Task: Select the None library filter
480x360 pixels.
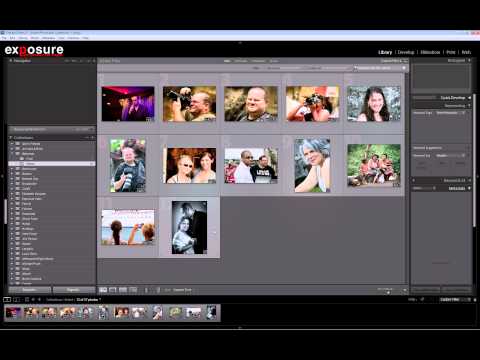Action: pyautogui.click(x=274, y=61)
